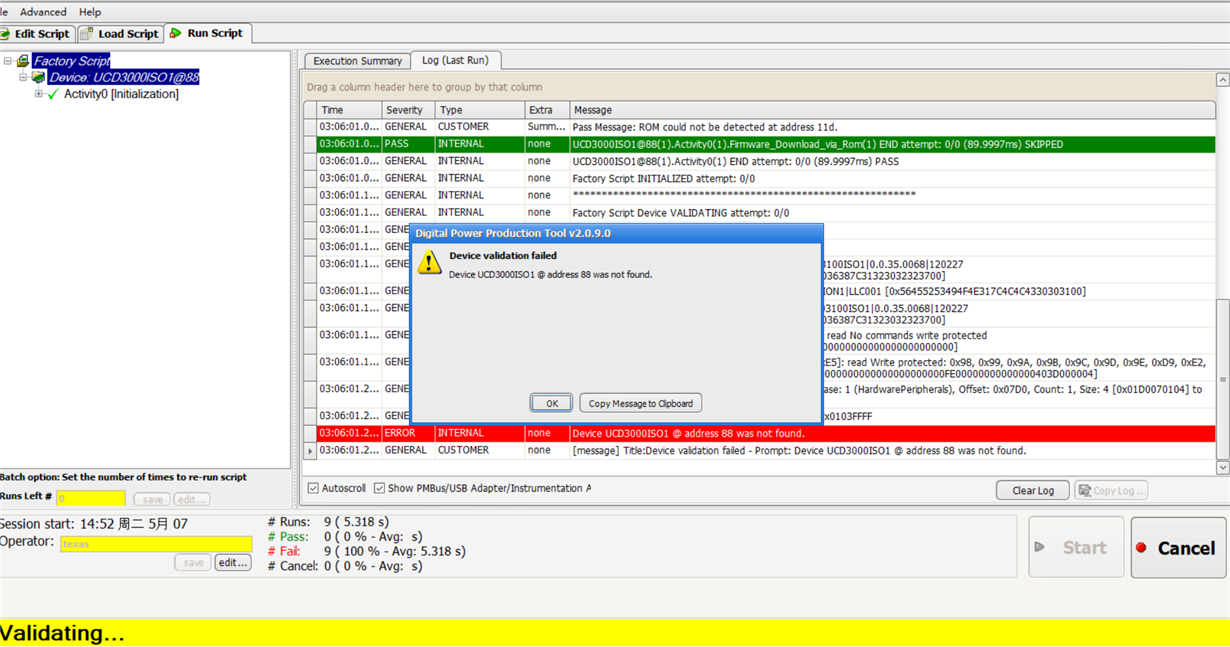The width and height of the screenshot is (1230, 647).
Task: Click the Factory Script tree icon
Action: click(23, 61)
